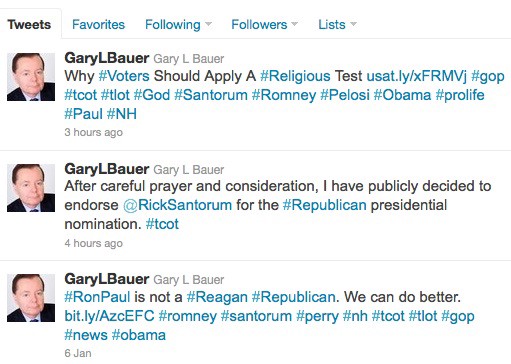
Task: Click the #prolife hashtag
Action: click(x=460, y=95)
